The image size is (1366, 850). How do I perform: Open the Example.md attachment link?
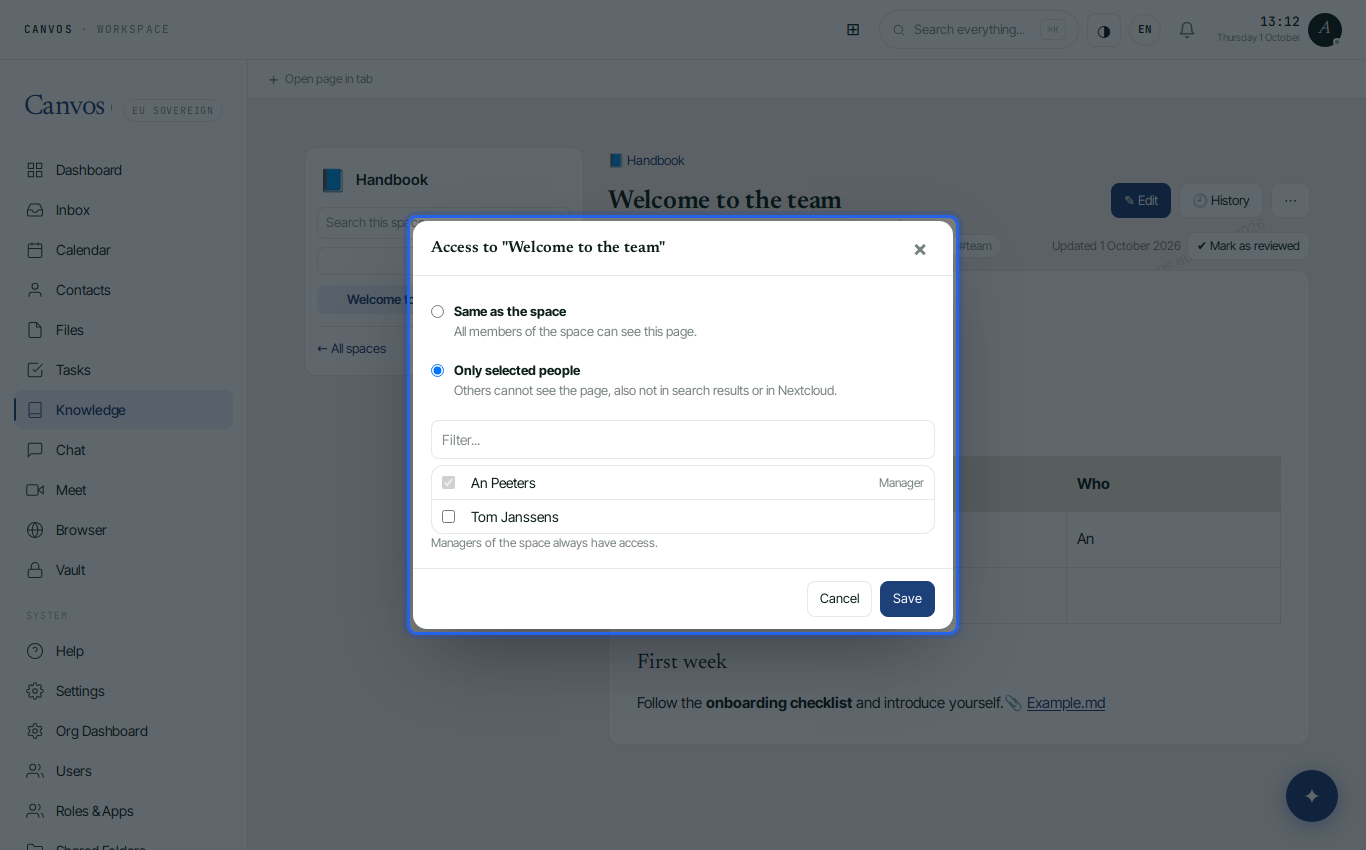1066,703
